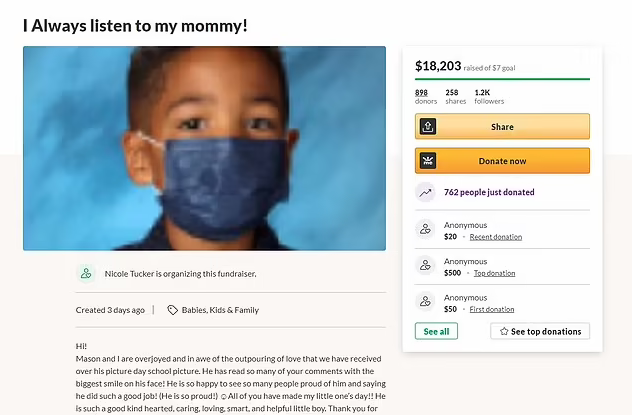Click the star icon in See top donations
Screen dimensions: 632x415
504,331
